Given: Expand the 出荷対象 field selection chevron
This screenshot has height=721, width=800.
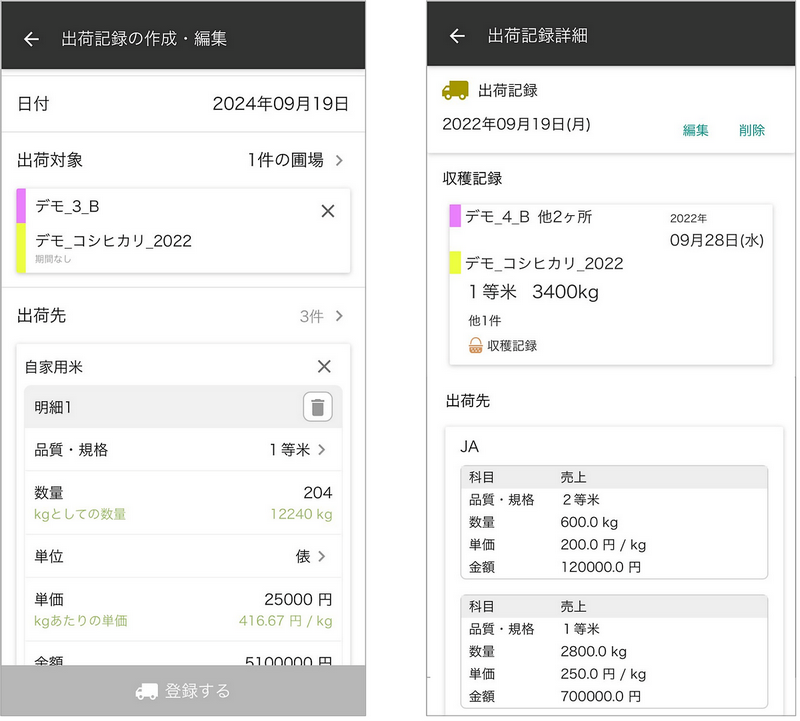Looking at the screenshot, I should tap(339, 160).
